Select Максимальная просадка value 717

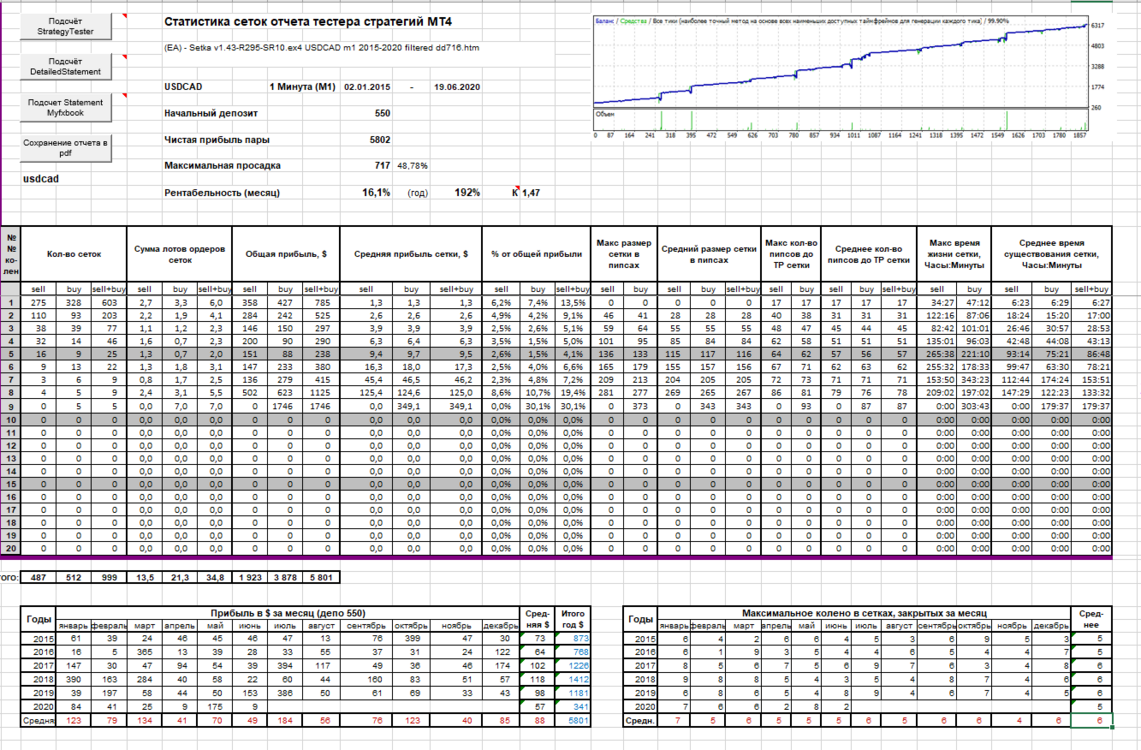(x=382, y=166)
